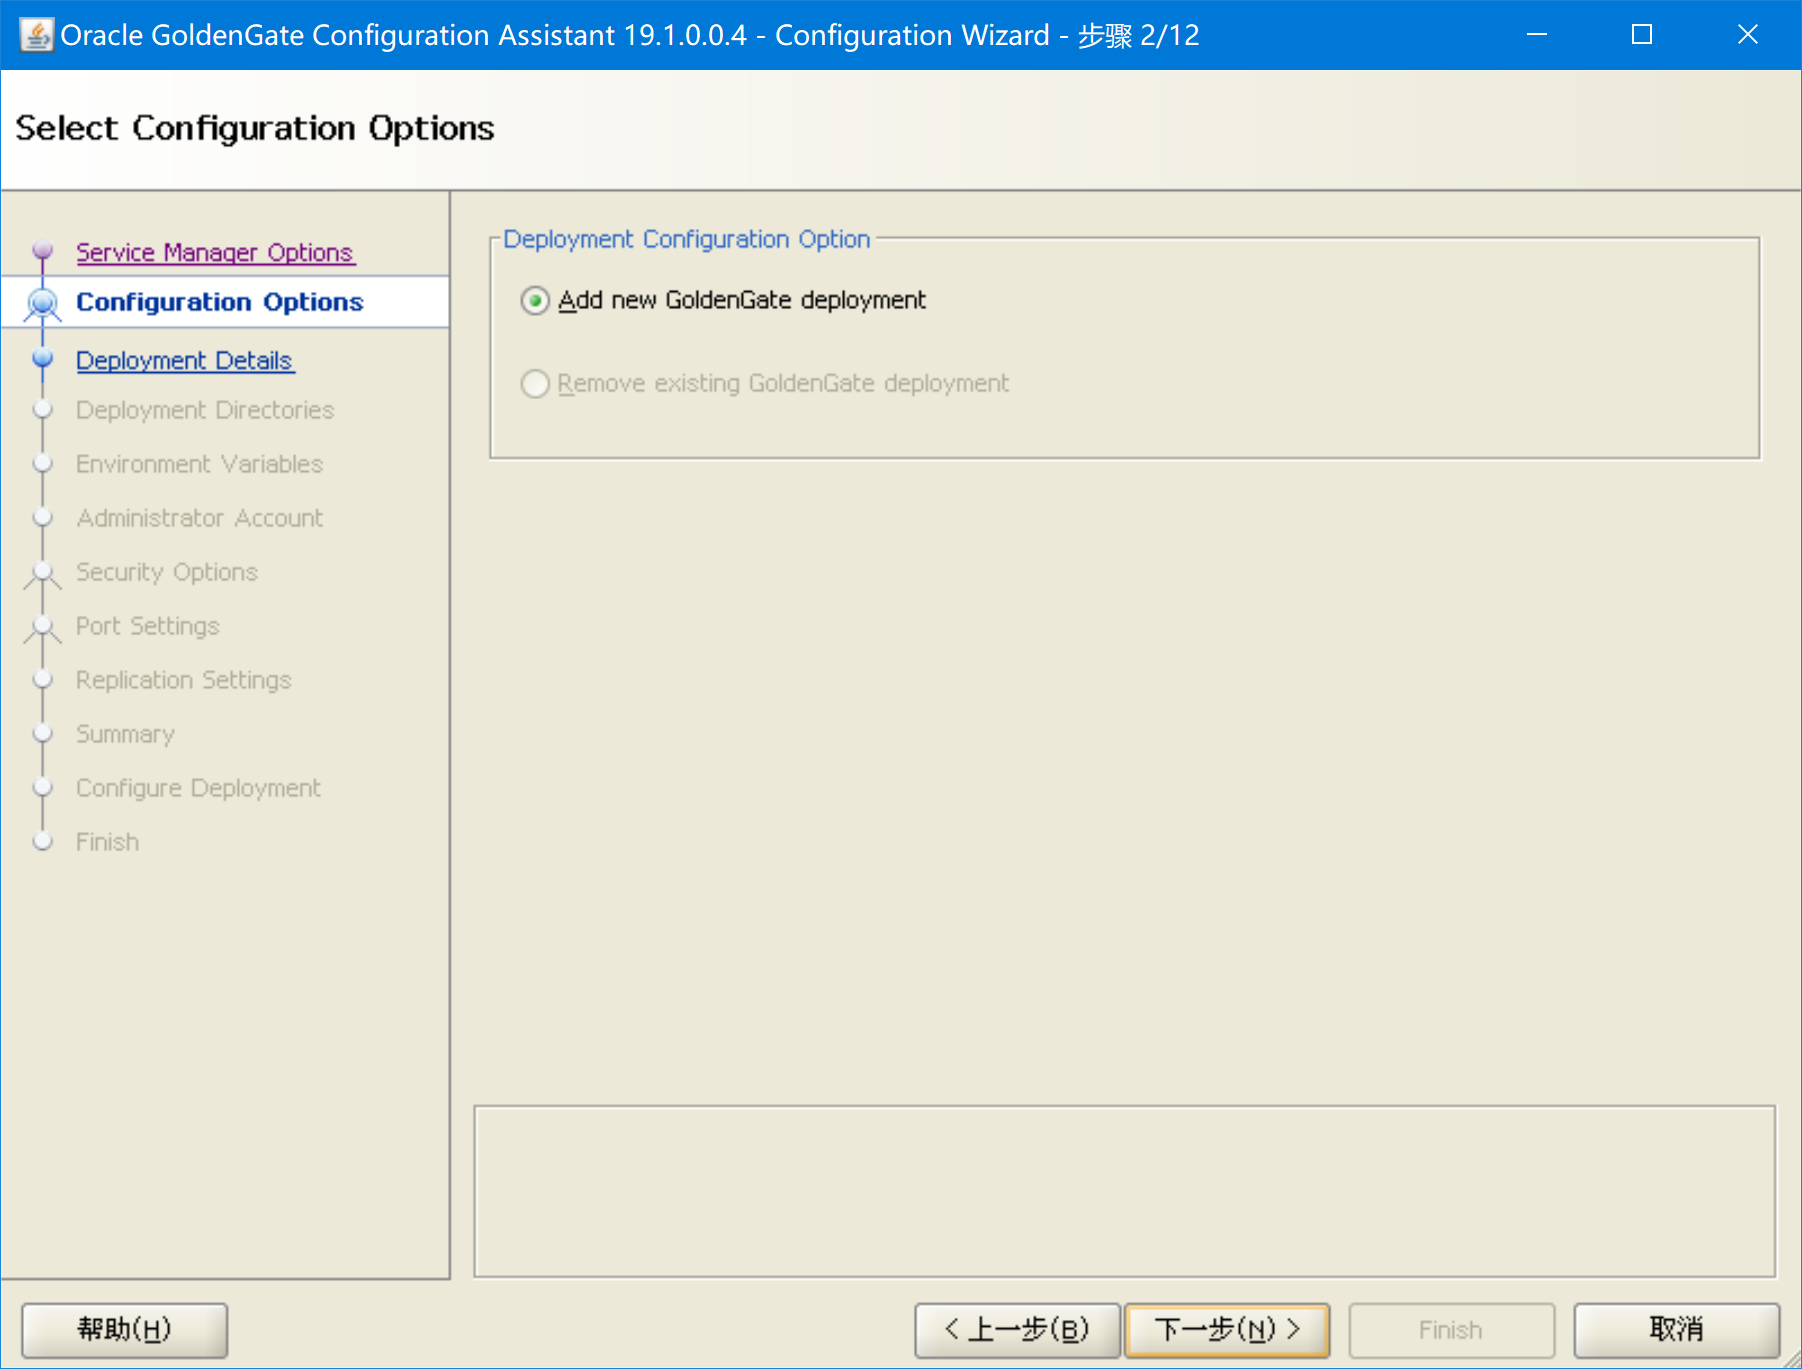
Task: Click the 上一步(B) back button
Action: point(1017,1330)
